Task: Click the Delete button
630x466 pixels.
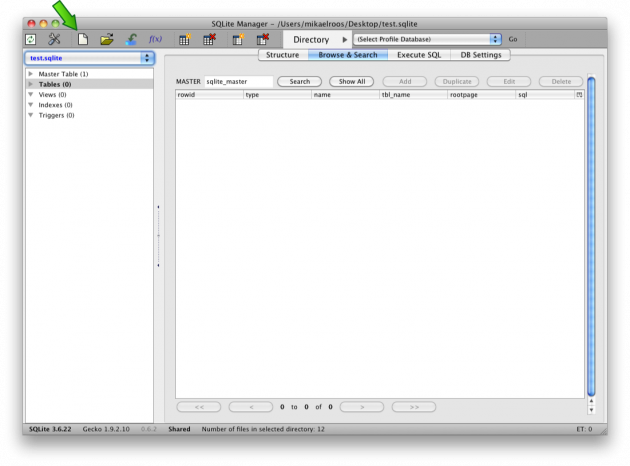Action: click(x=561, y=82)
